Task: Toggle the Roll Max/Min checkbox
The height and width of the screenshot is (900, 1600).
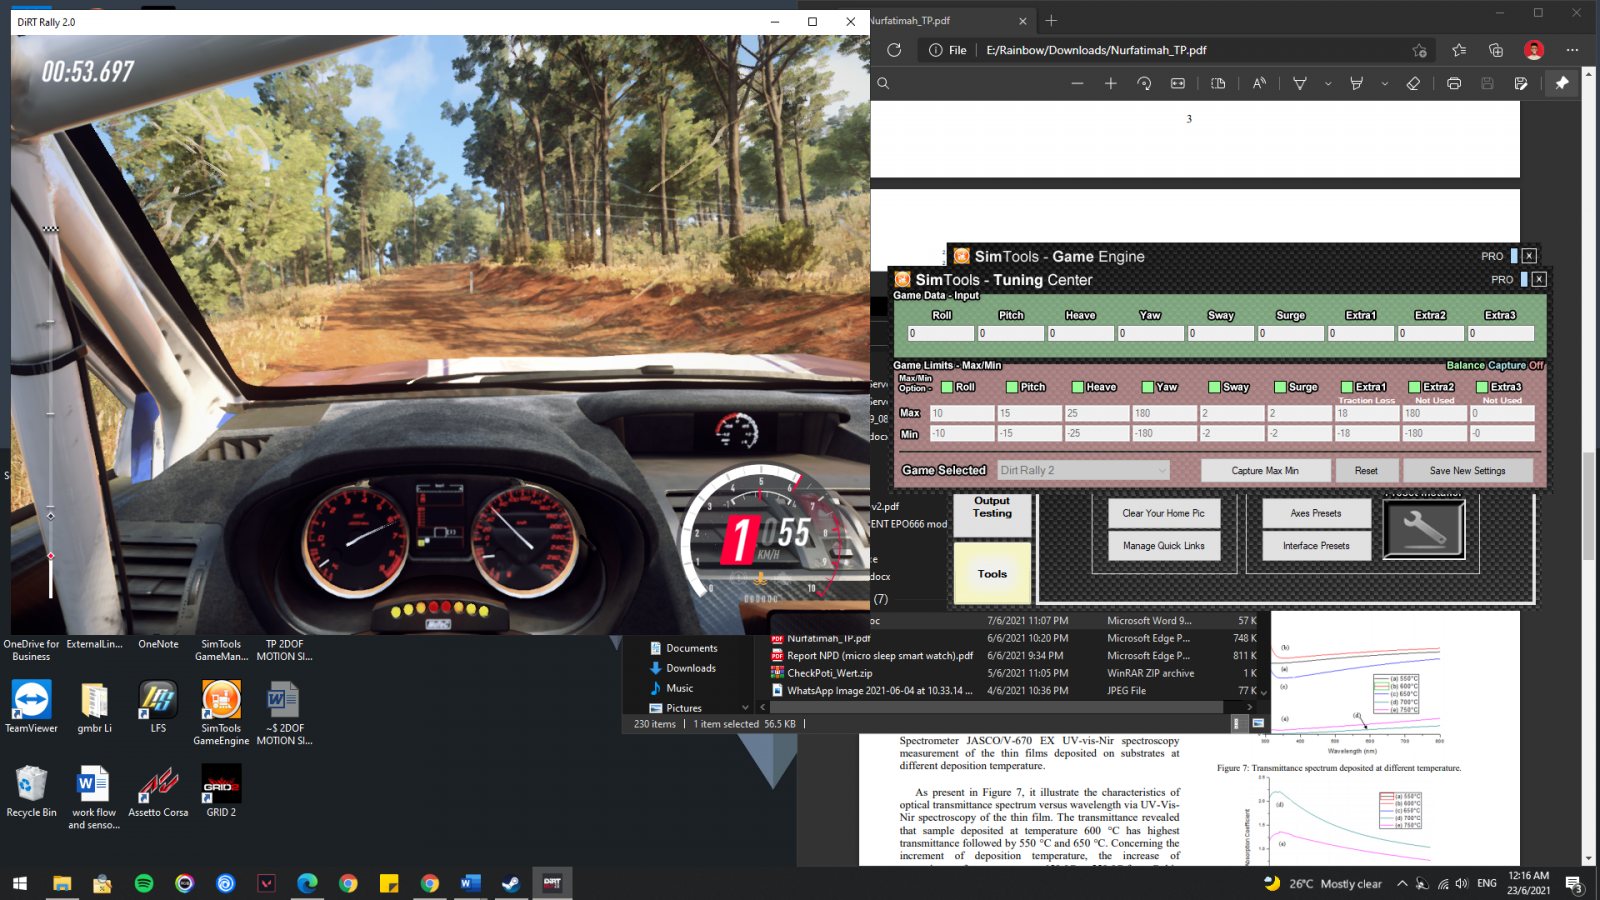Action: pyautogui.click(x=947, y=387)
